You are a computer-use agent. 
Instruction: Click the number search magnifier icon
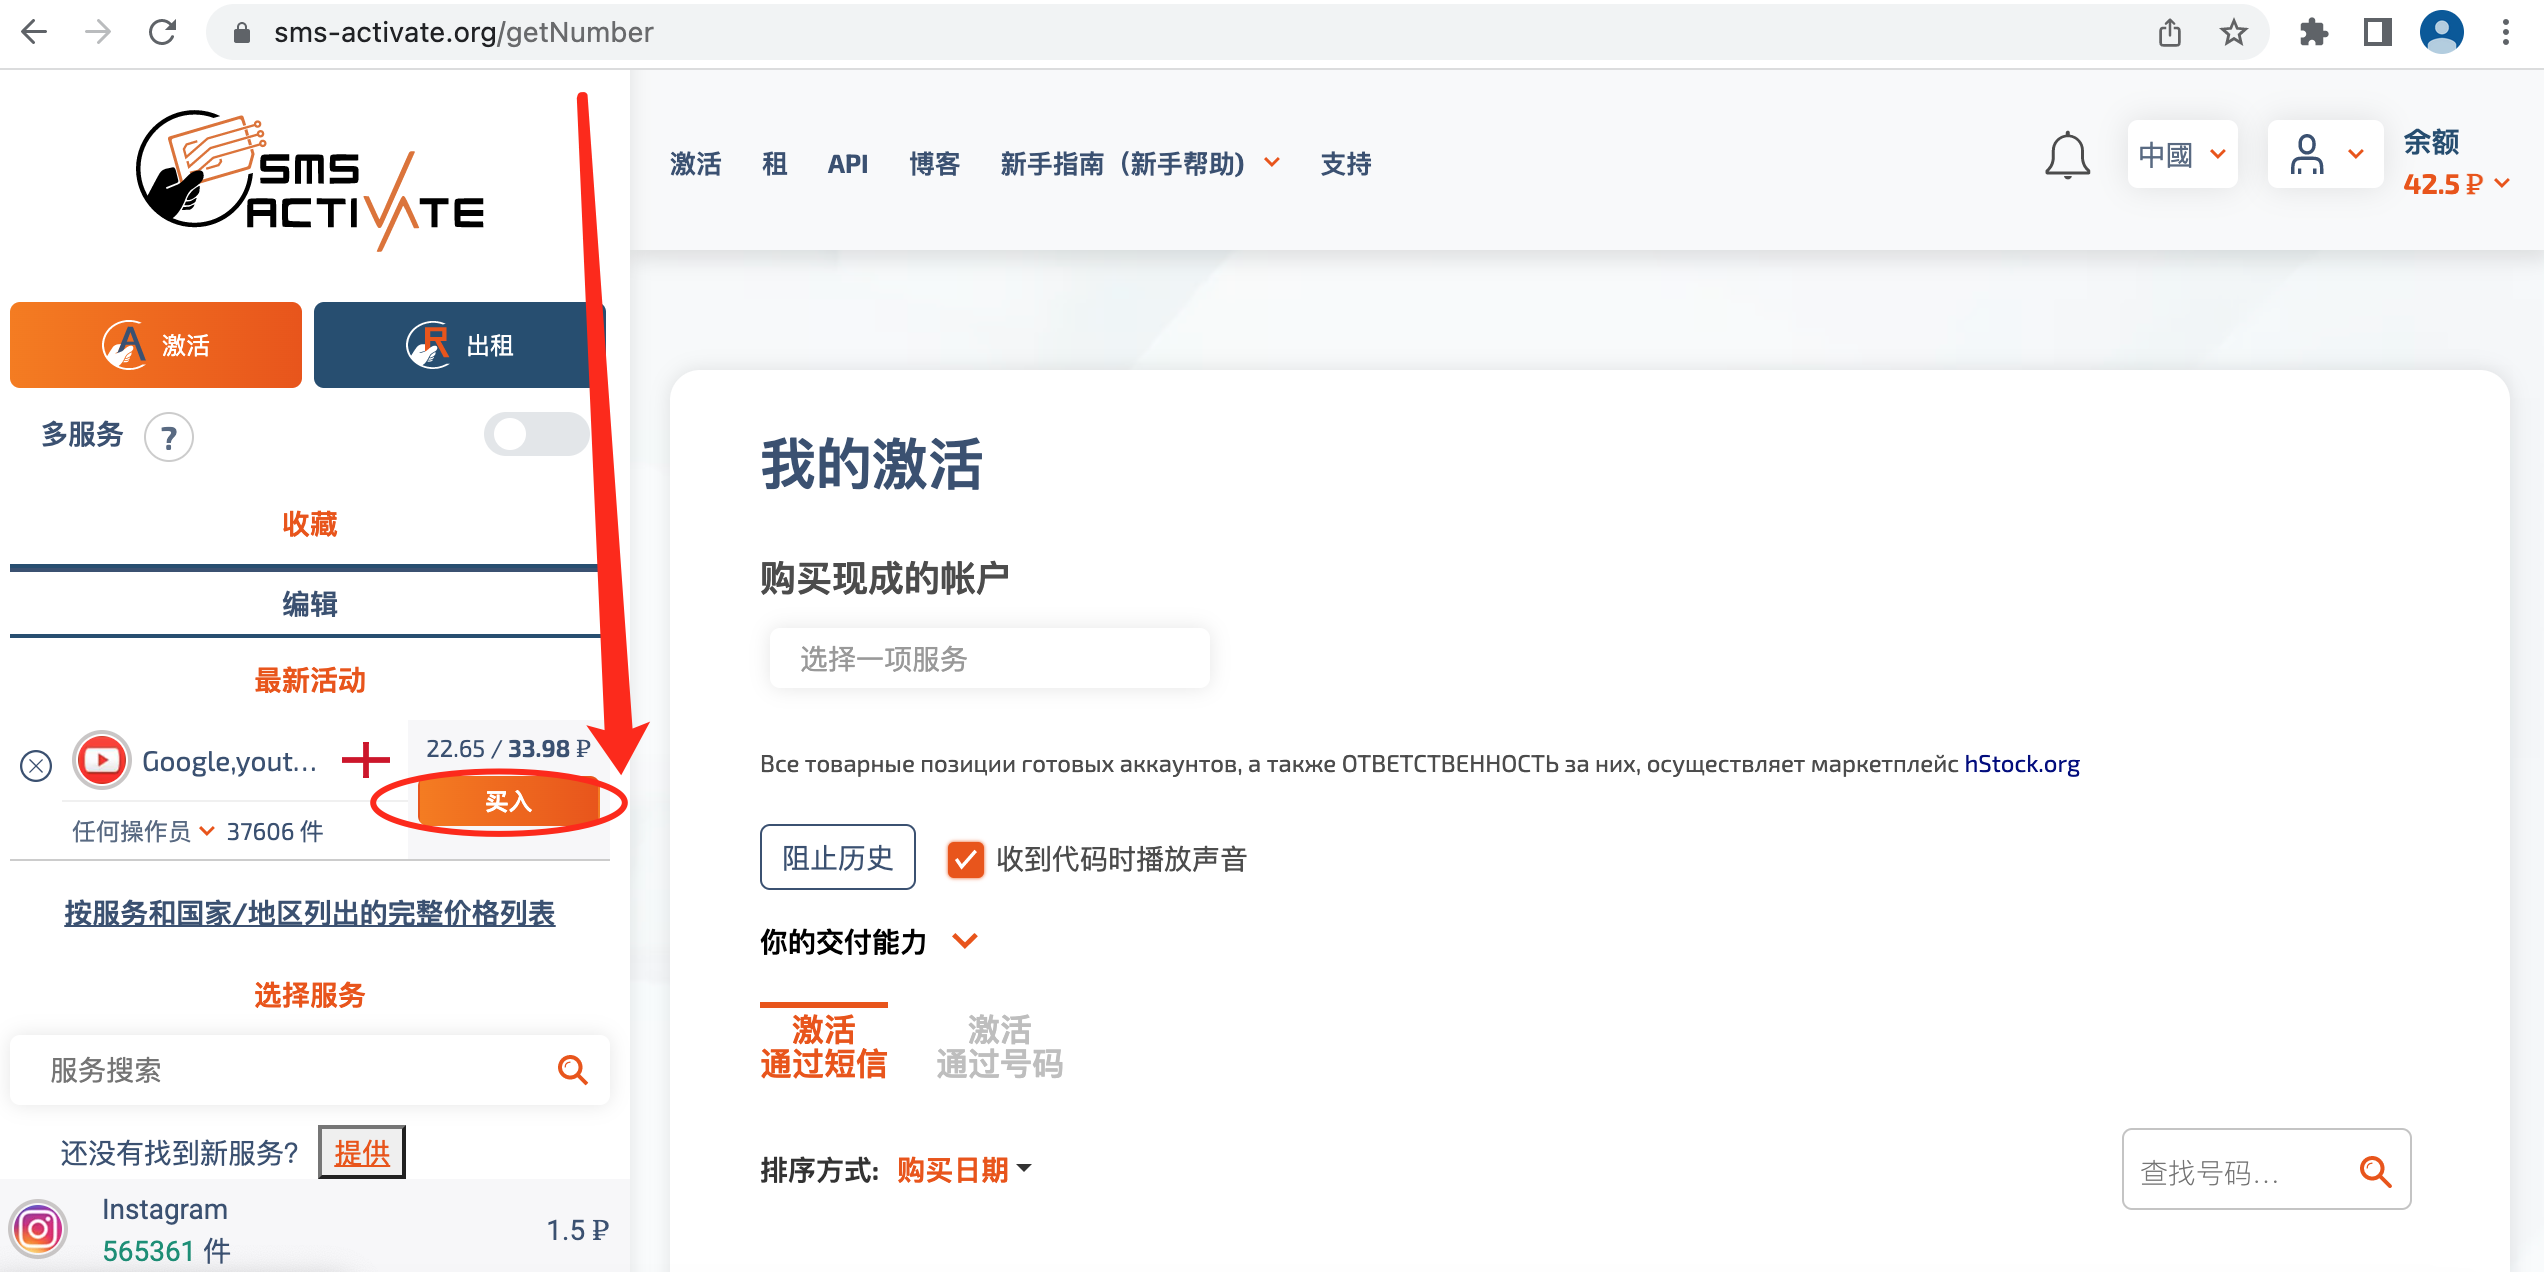[x=2375, y=1171]
